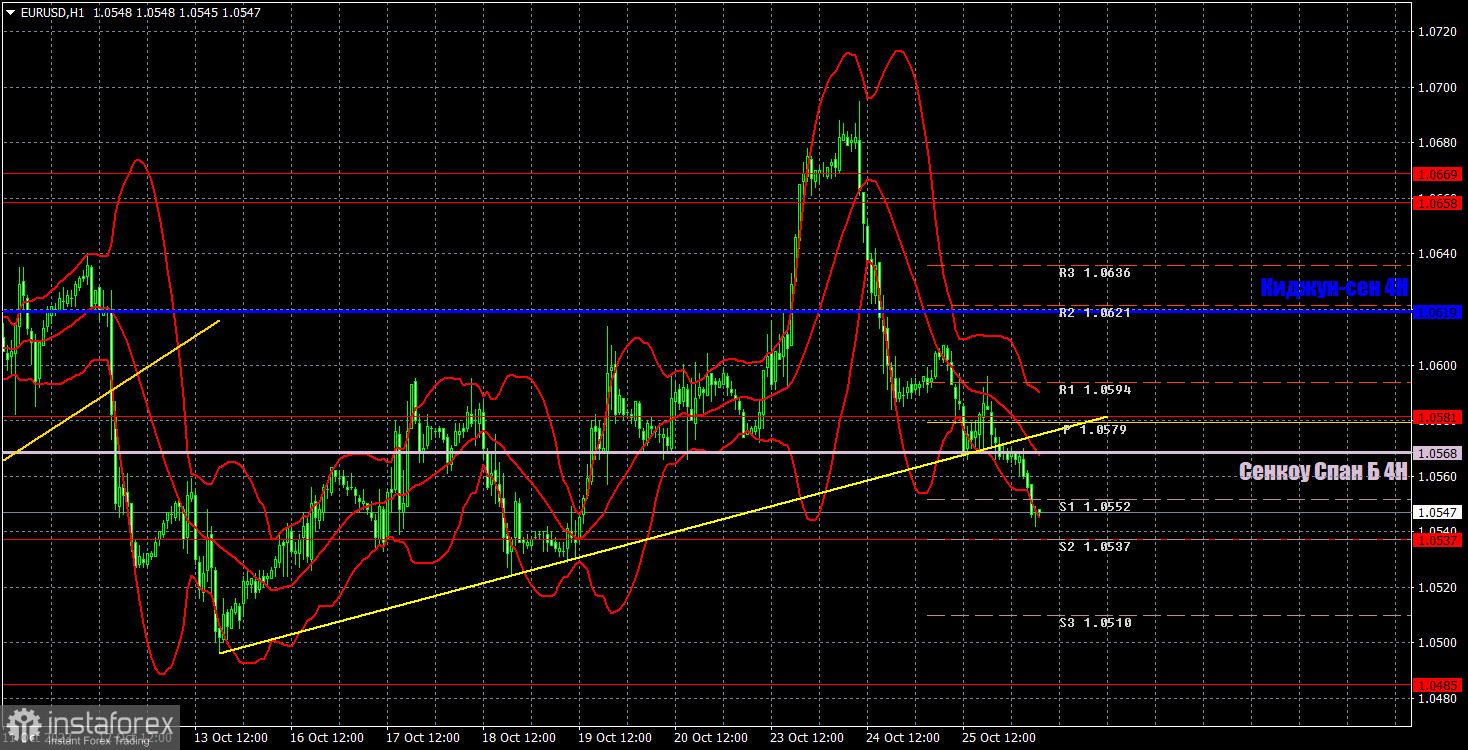The image size is (1468, 750).
Task: Select the red 1.0669 price level tag
Action: (1439, 174)
